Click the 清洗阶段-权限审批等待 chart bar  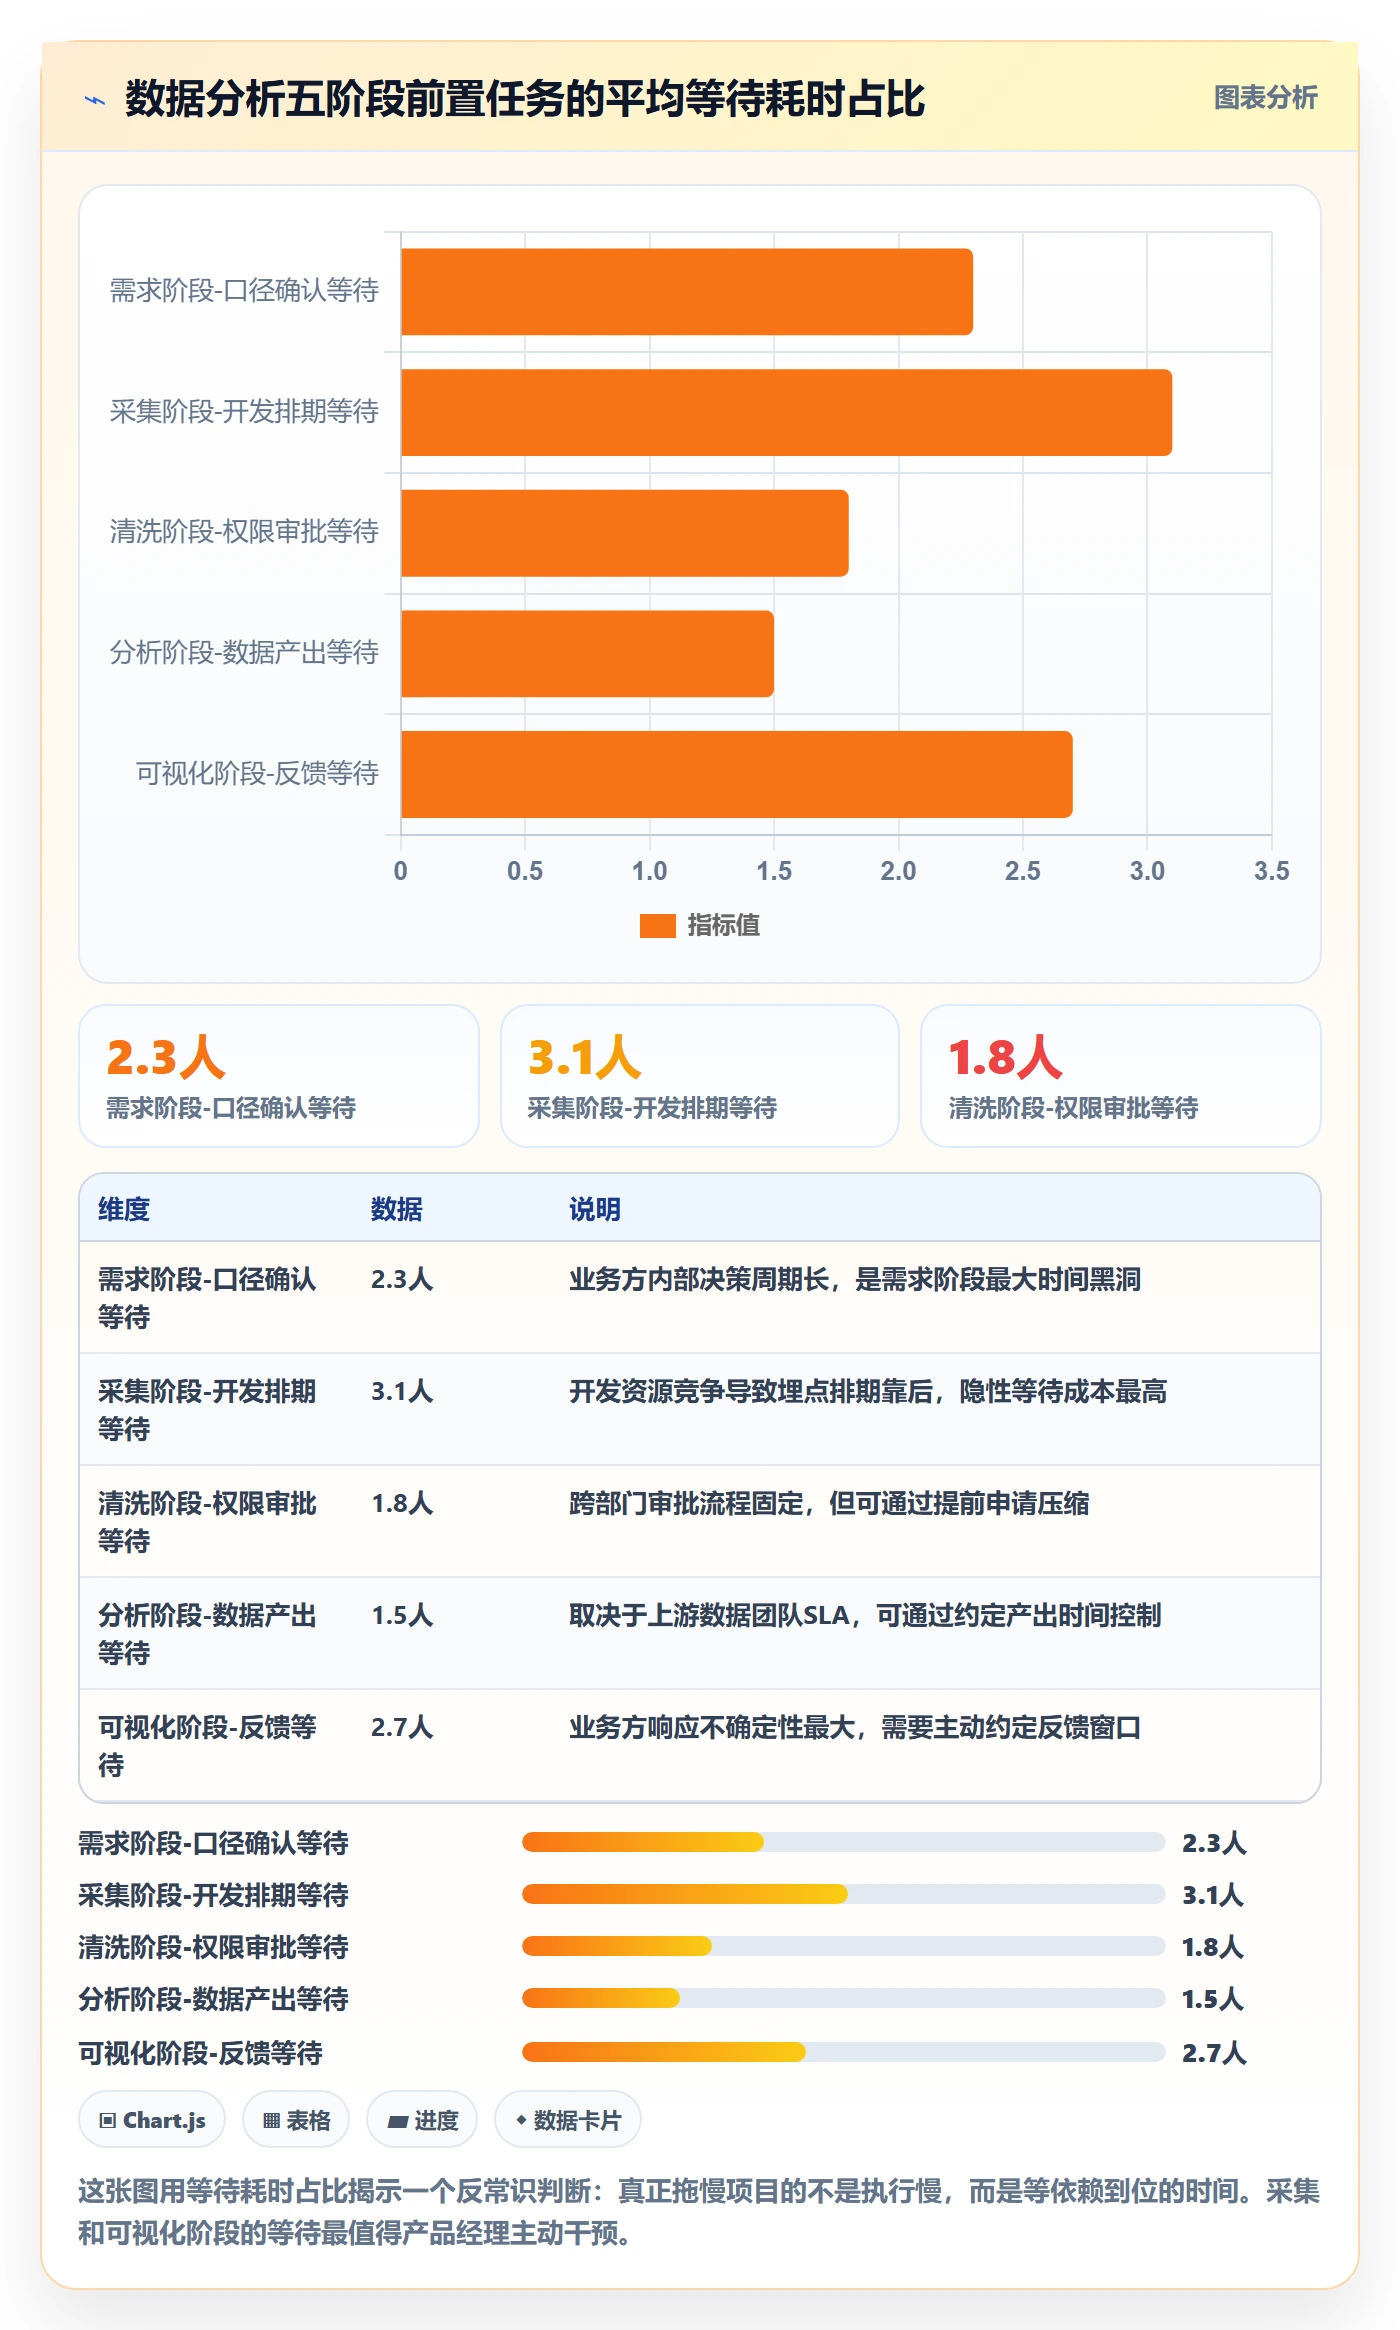point(624,533)
